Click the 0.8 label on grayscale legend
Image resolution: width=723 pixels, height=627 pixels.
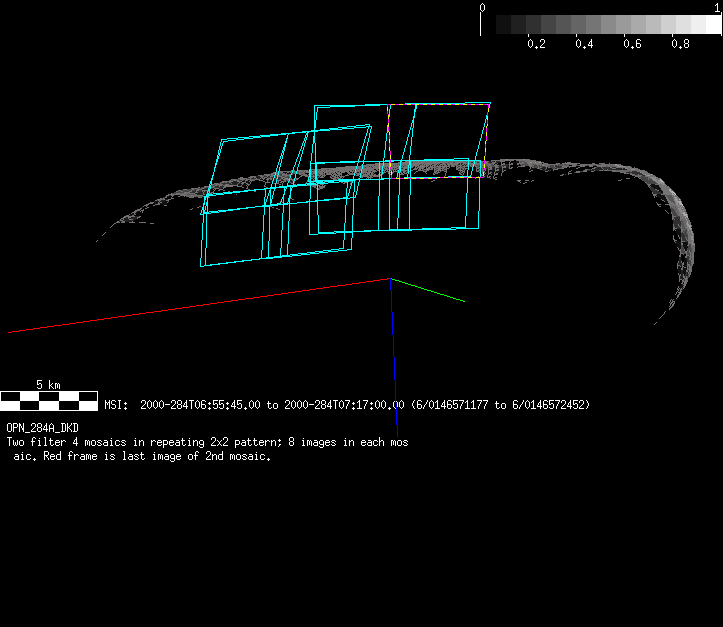click(680, 44)
